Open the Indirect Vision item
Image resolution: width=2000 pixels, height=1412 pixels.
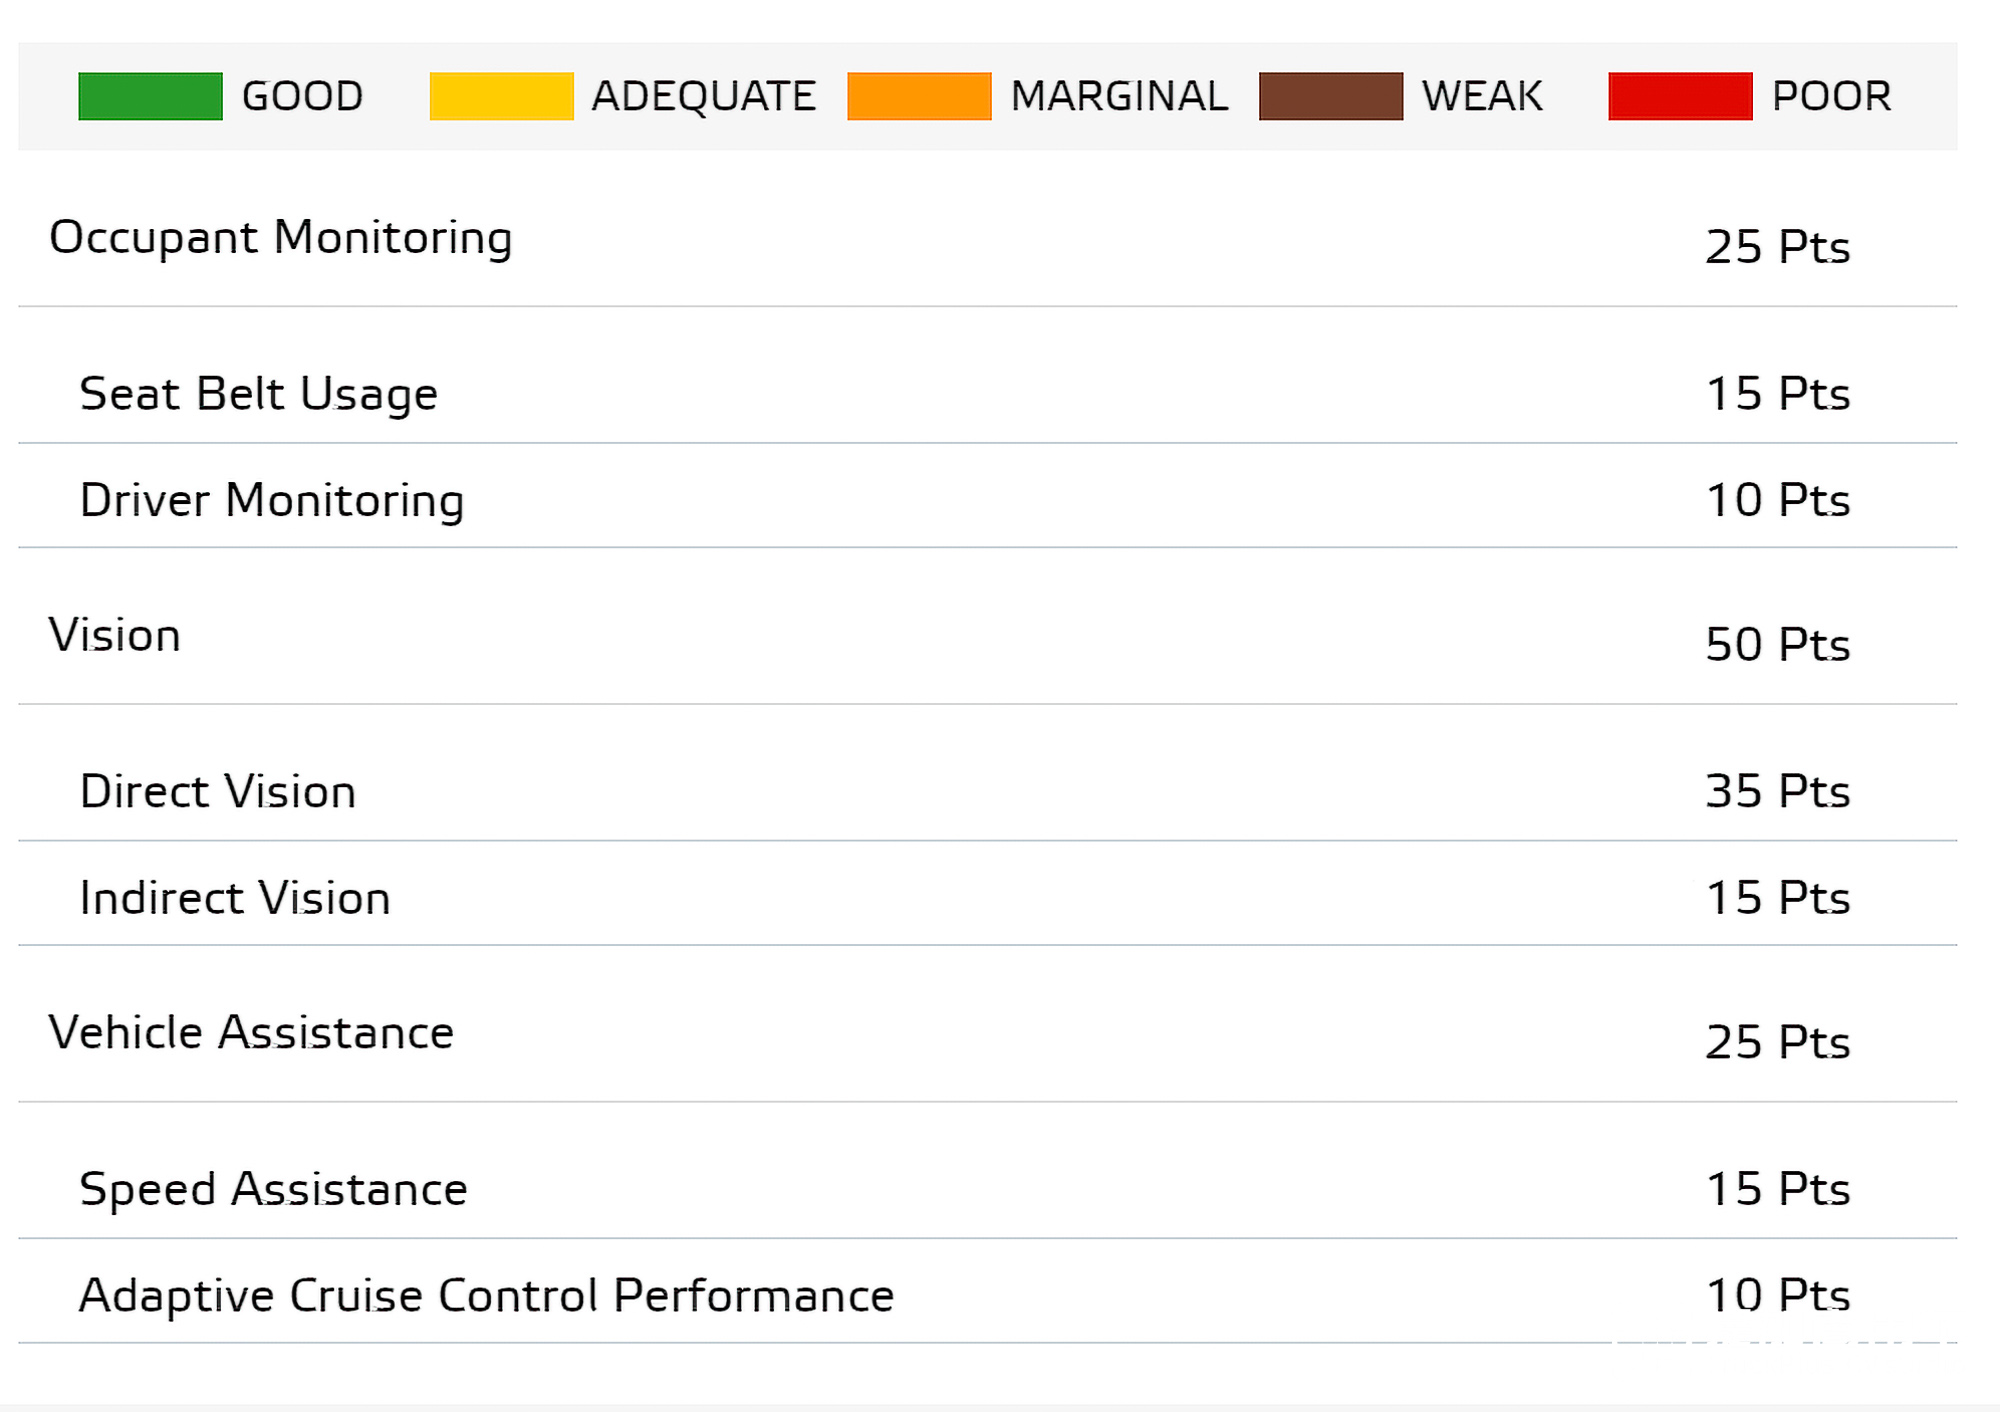coord(235,898)
